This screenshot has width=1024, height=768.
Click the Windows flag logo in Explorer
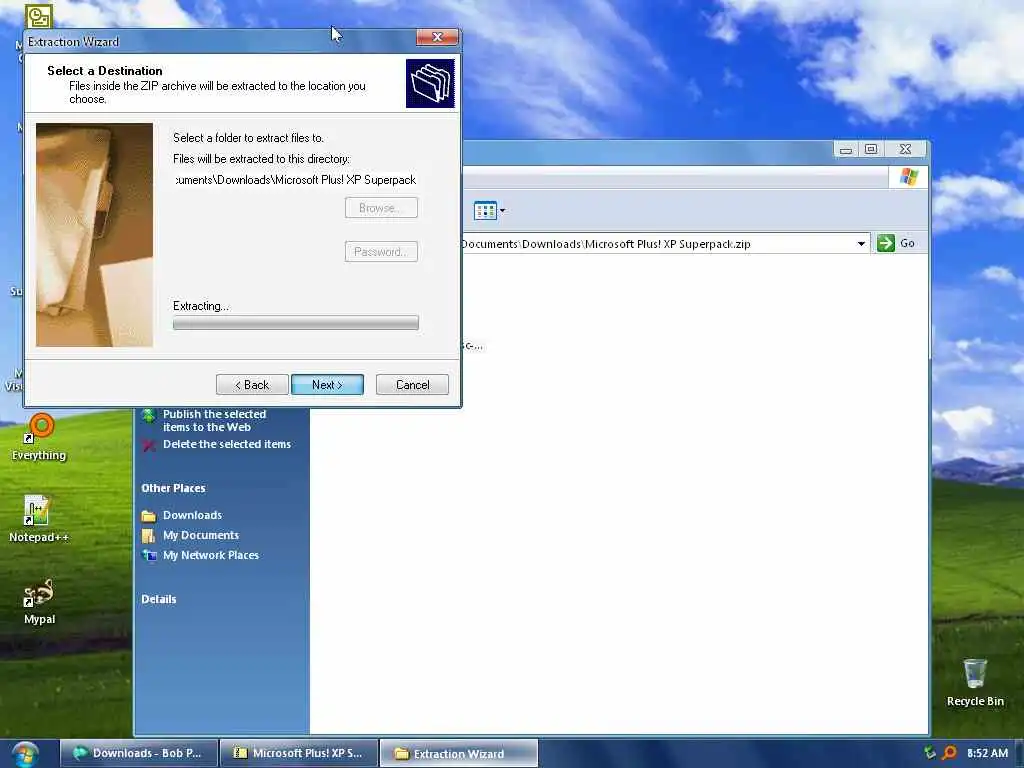908,177
